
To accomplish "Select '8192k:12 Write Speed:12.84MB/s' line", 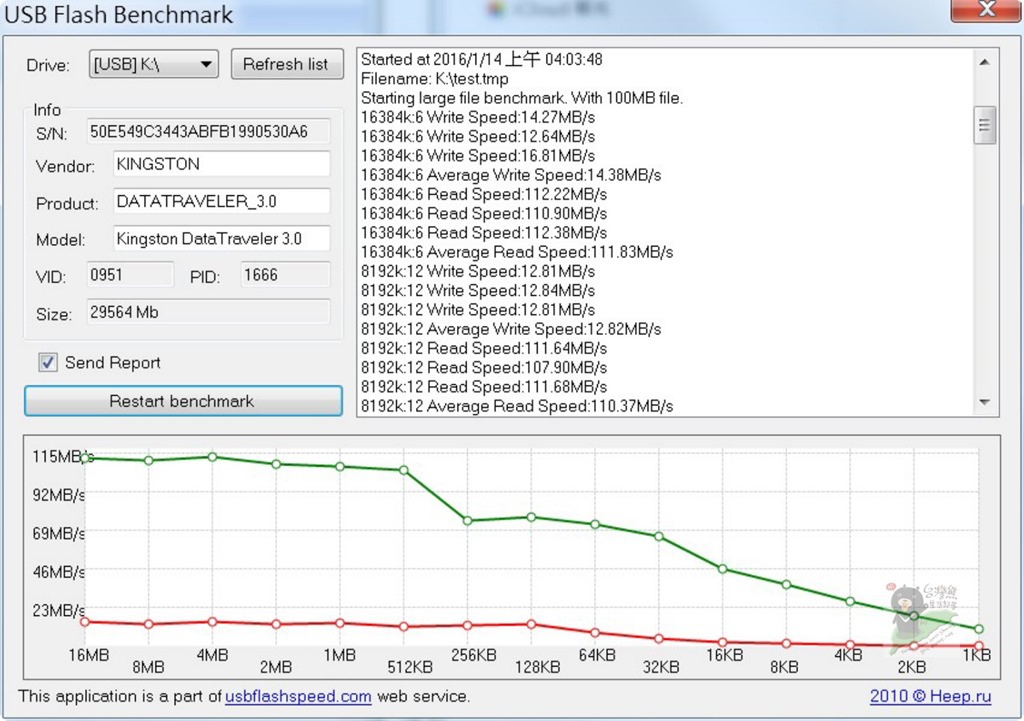I will 478,291.
